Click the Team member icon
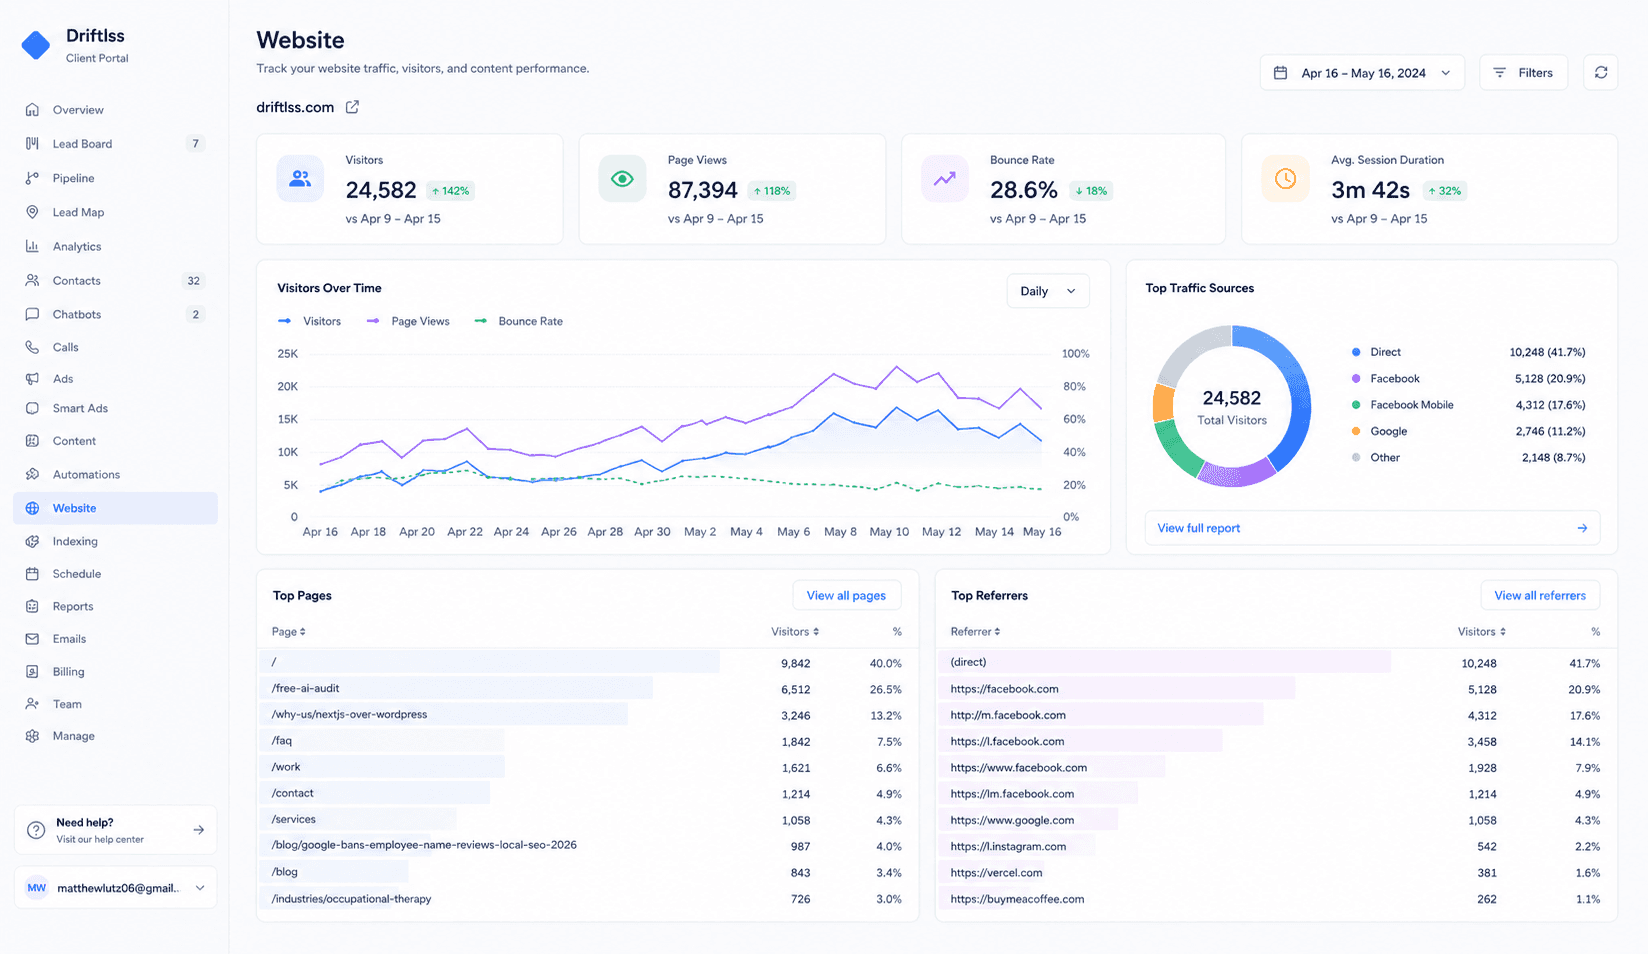The image size is (1648, 954). tap(32, 704)
